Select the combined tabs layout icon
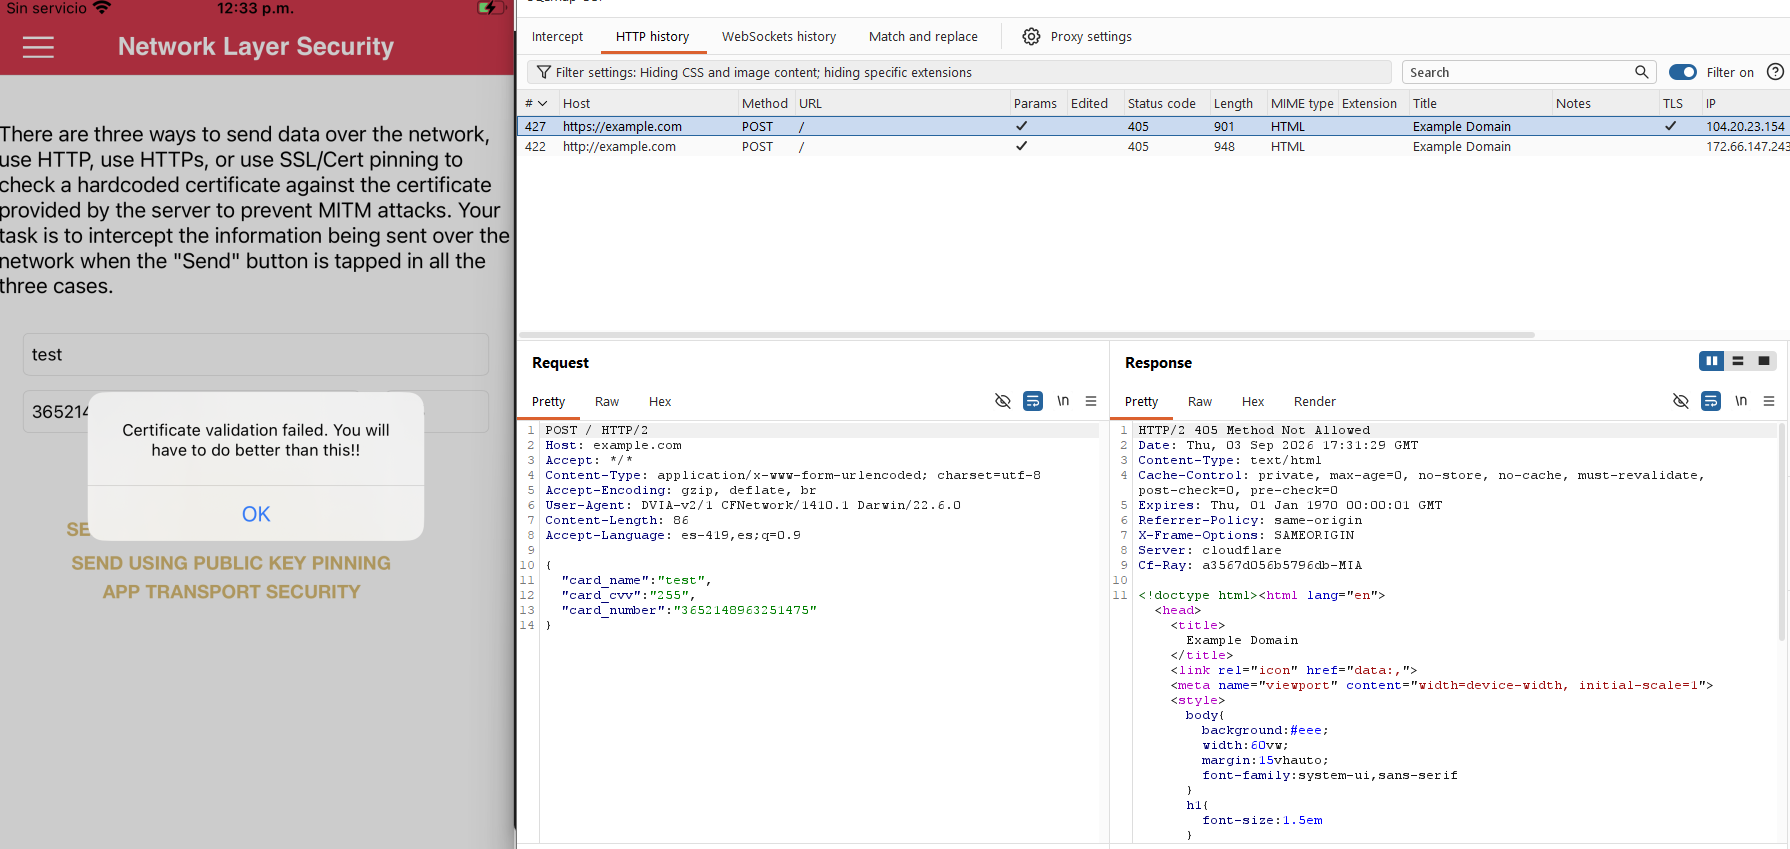Viewport: 1790px width, 849px height. coord(1764,361)
